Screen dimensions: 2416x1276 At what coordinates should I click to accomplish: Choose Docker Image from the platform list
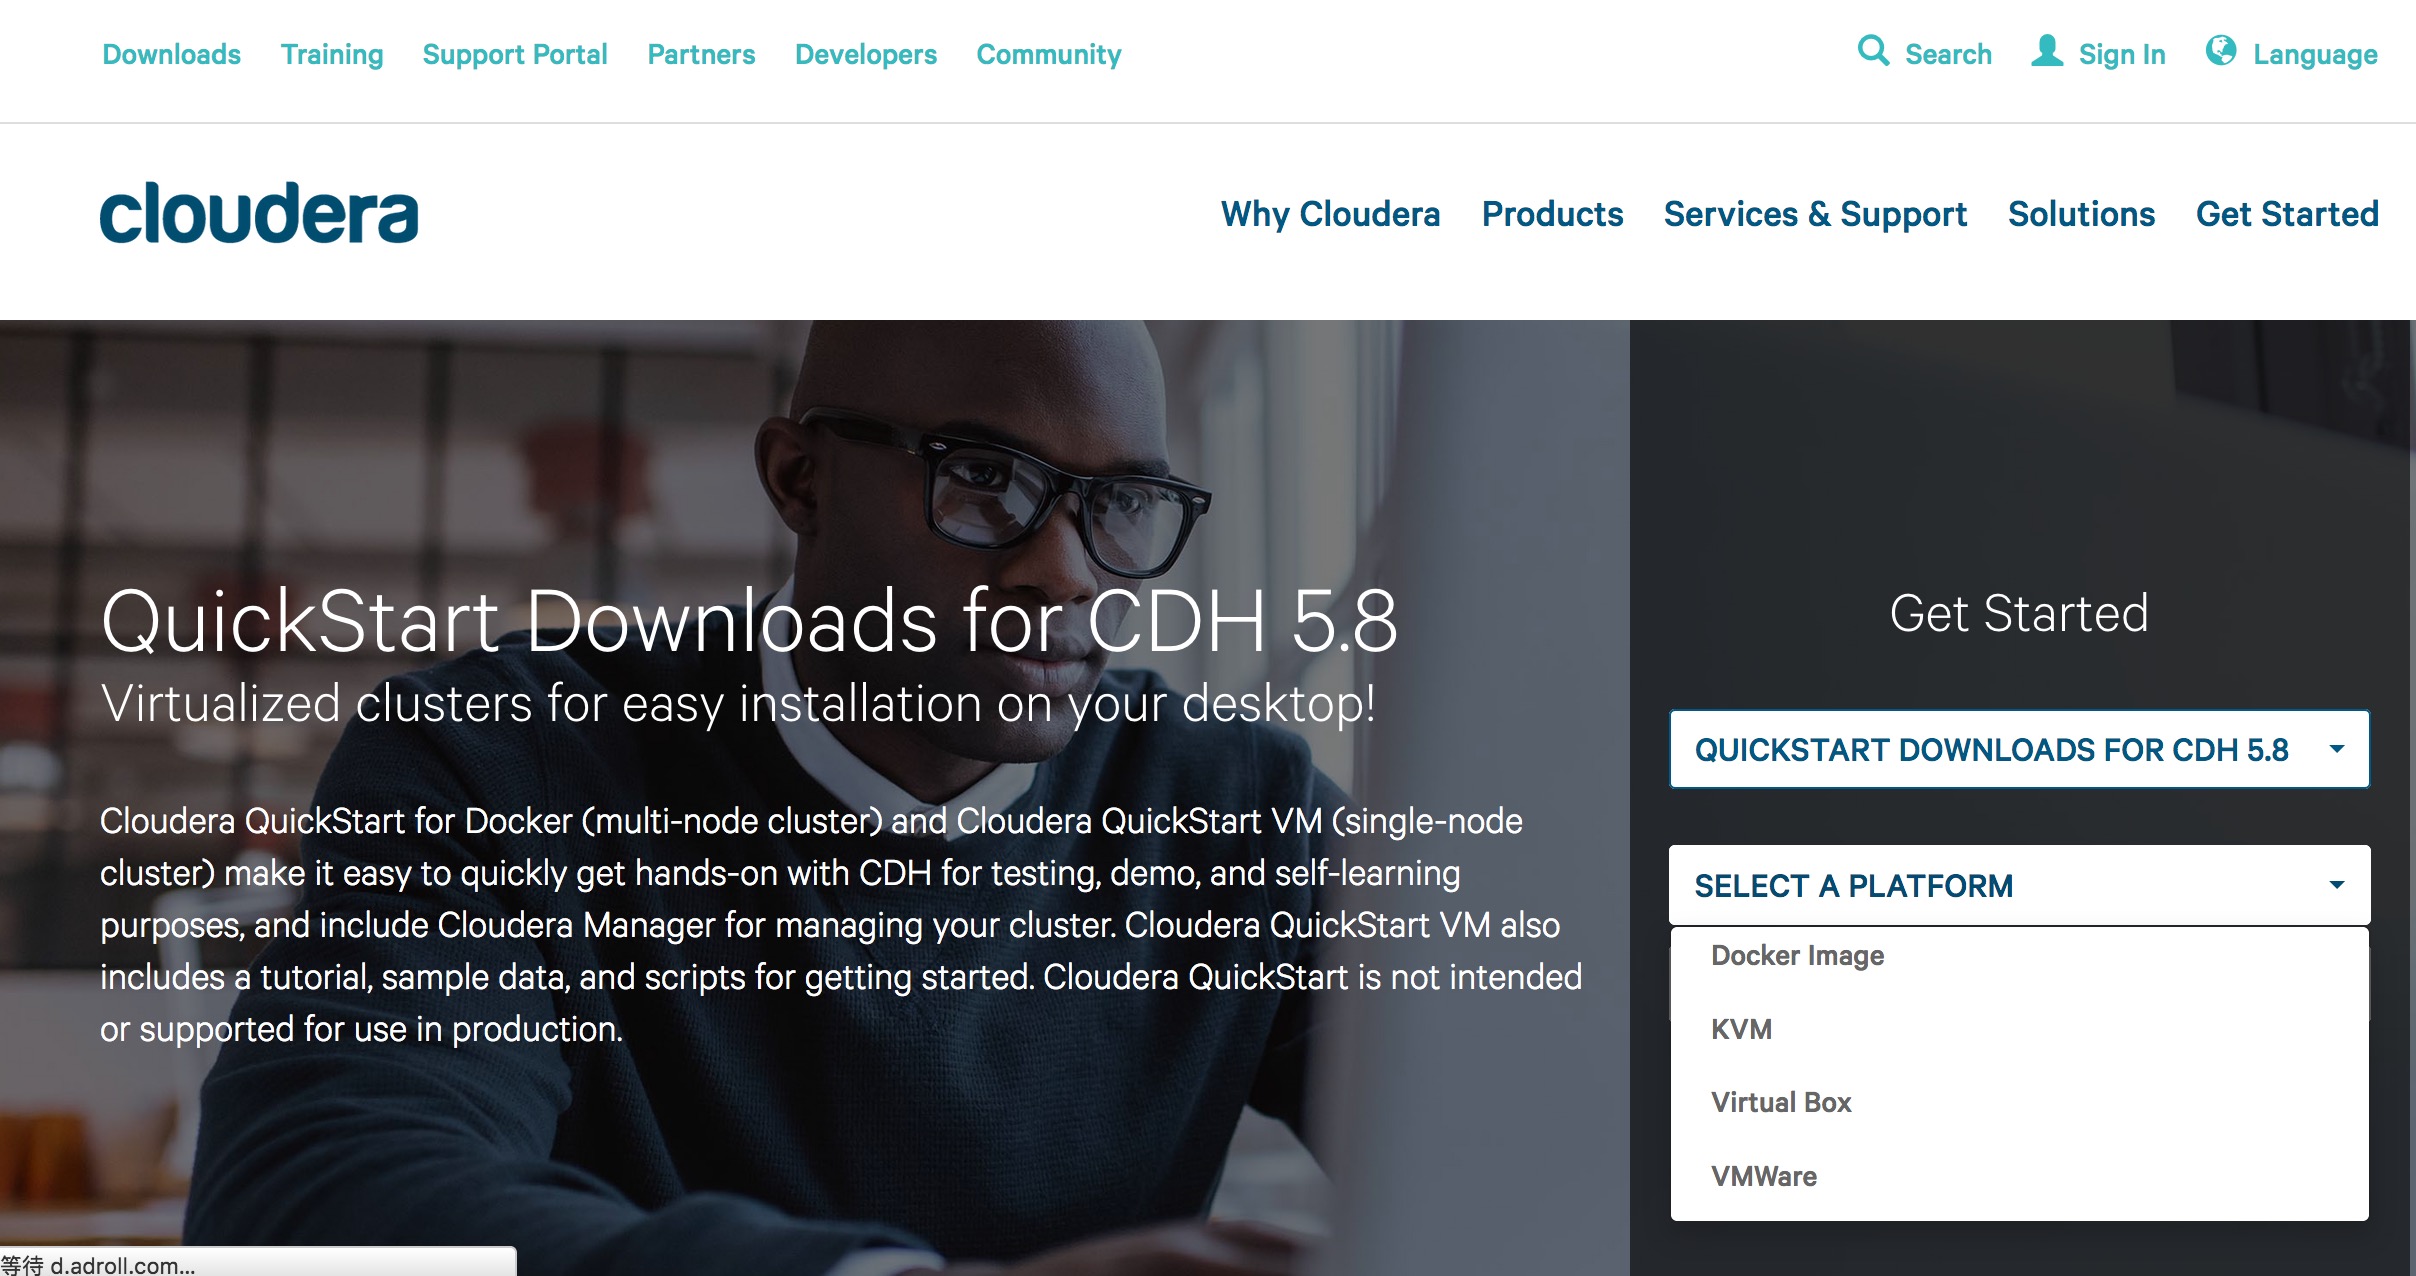click(1797, 956)
